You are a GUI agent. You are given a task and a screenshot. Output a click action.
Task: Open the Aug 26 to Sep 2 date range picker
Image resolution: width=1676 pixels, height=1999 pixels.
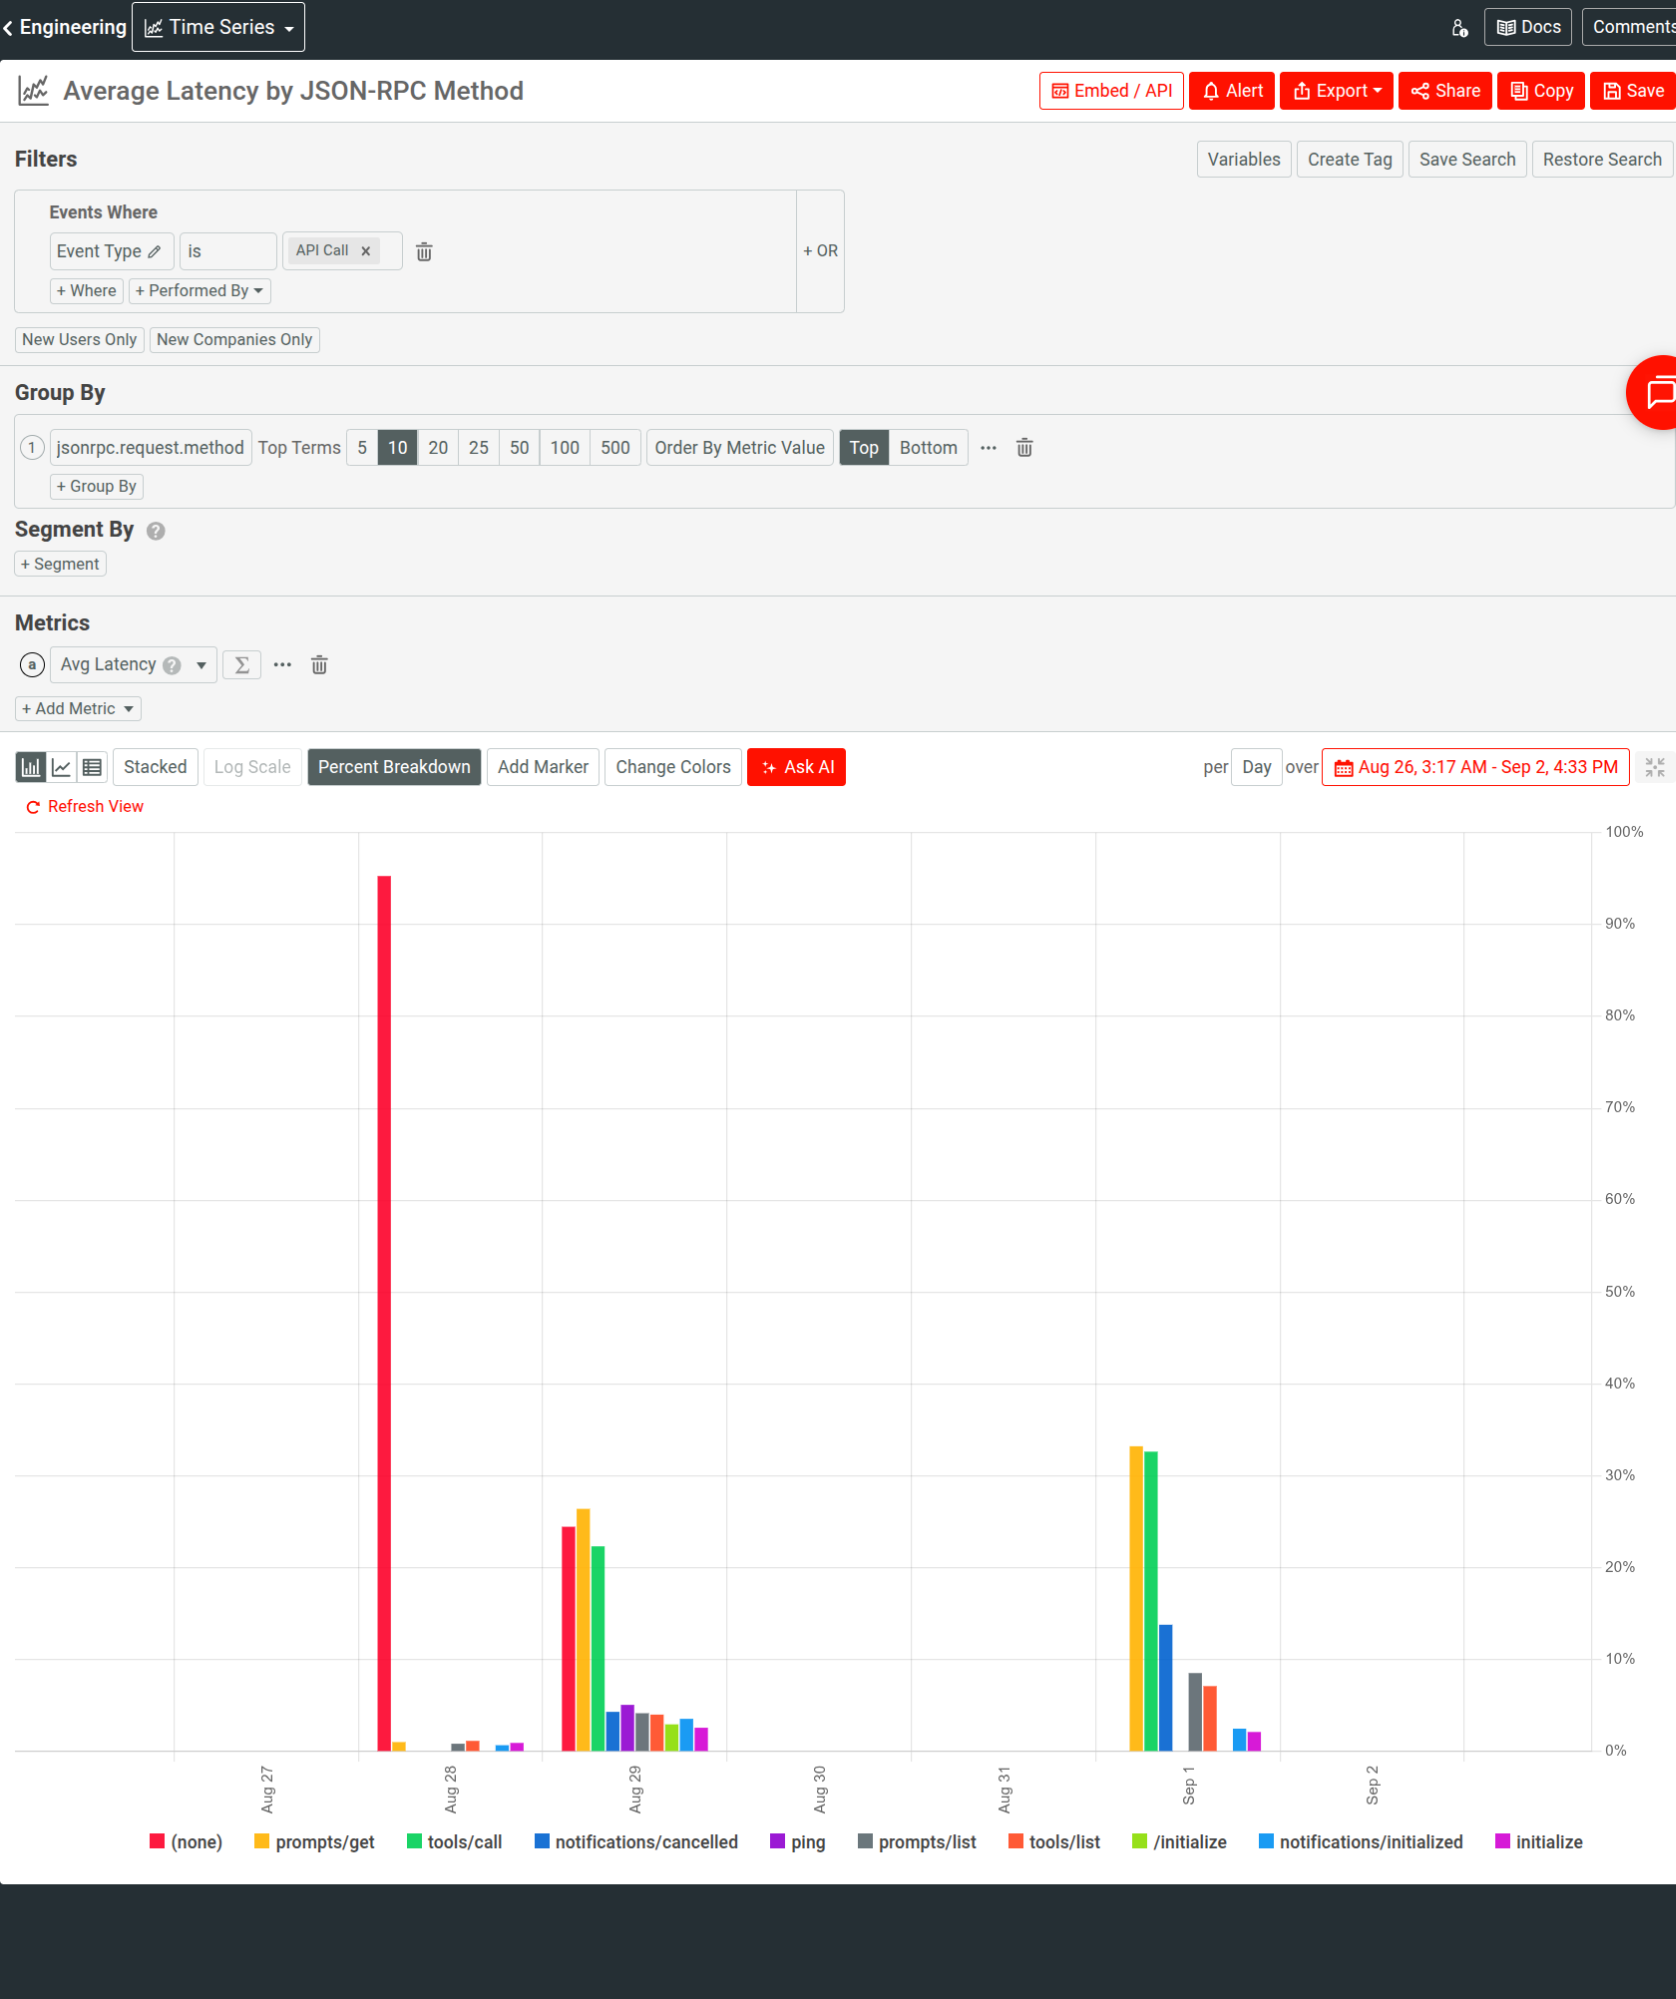(1474, 767)
